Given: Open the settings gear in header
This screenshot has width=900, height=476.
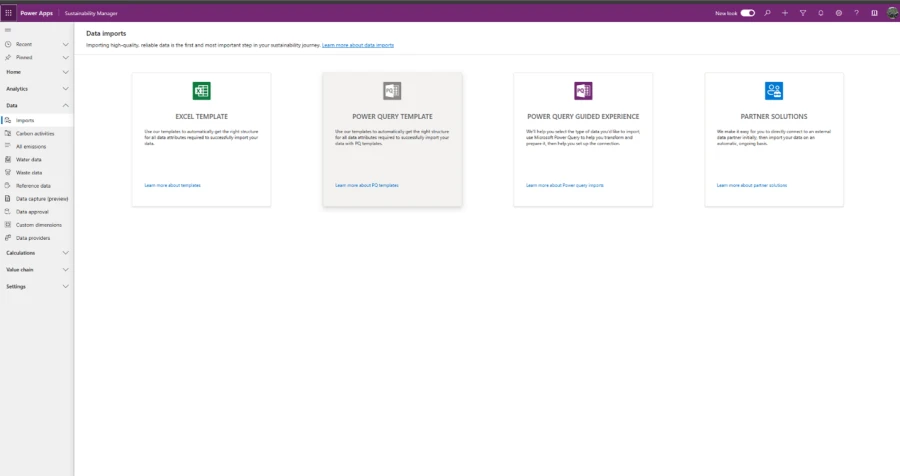Looking at the screenshot, I should tap(839, 13).
